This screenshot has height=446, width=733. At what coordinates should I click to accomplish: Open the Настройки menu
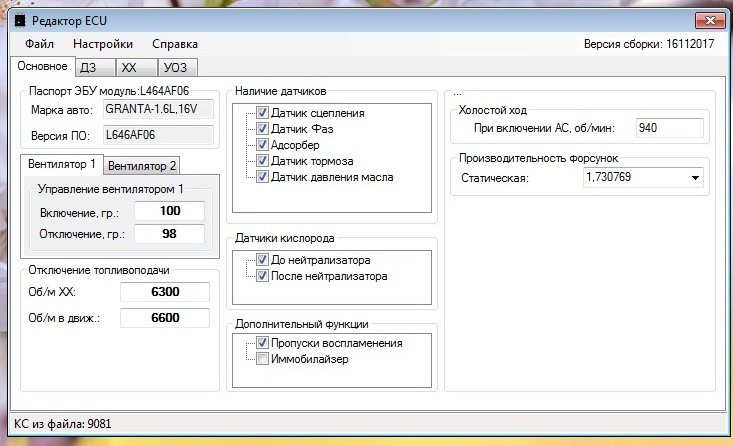pos(103,44)
